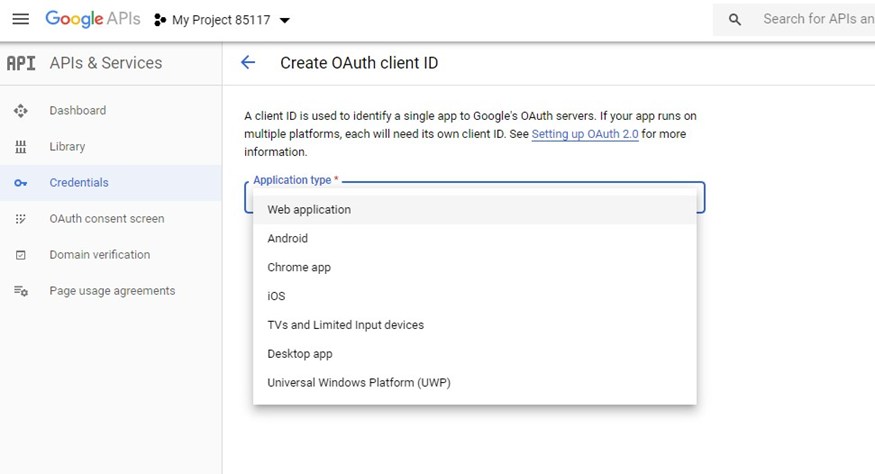Image resolution: width=875 pixels, height=474 pixels.
Task: Click the Page usage agreements icon
Action: 21,291
